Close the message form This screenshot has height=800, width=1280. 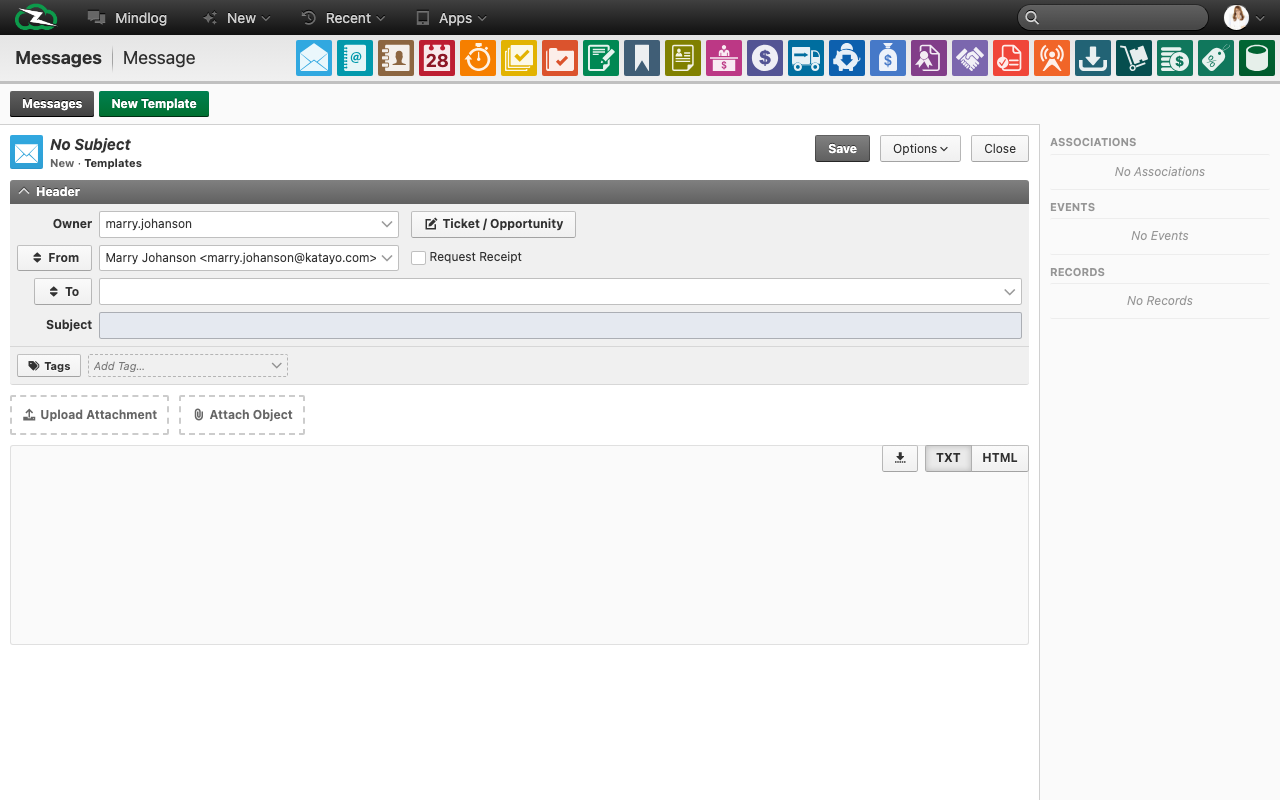pyautogui.click(x=1000, y=149)
